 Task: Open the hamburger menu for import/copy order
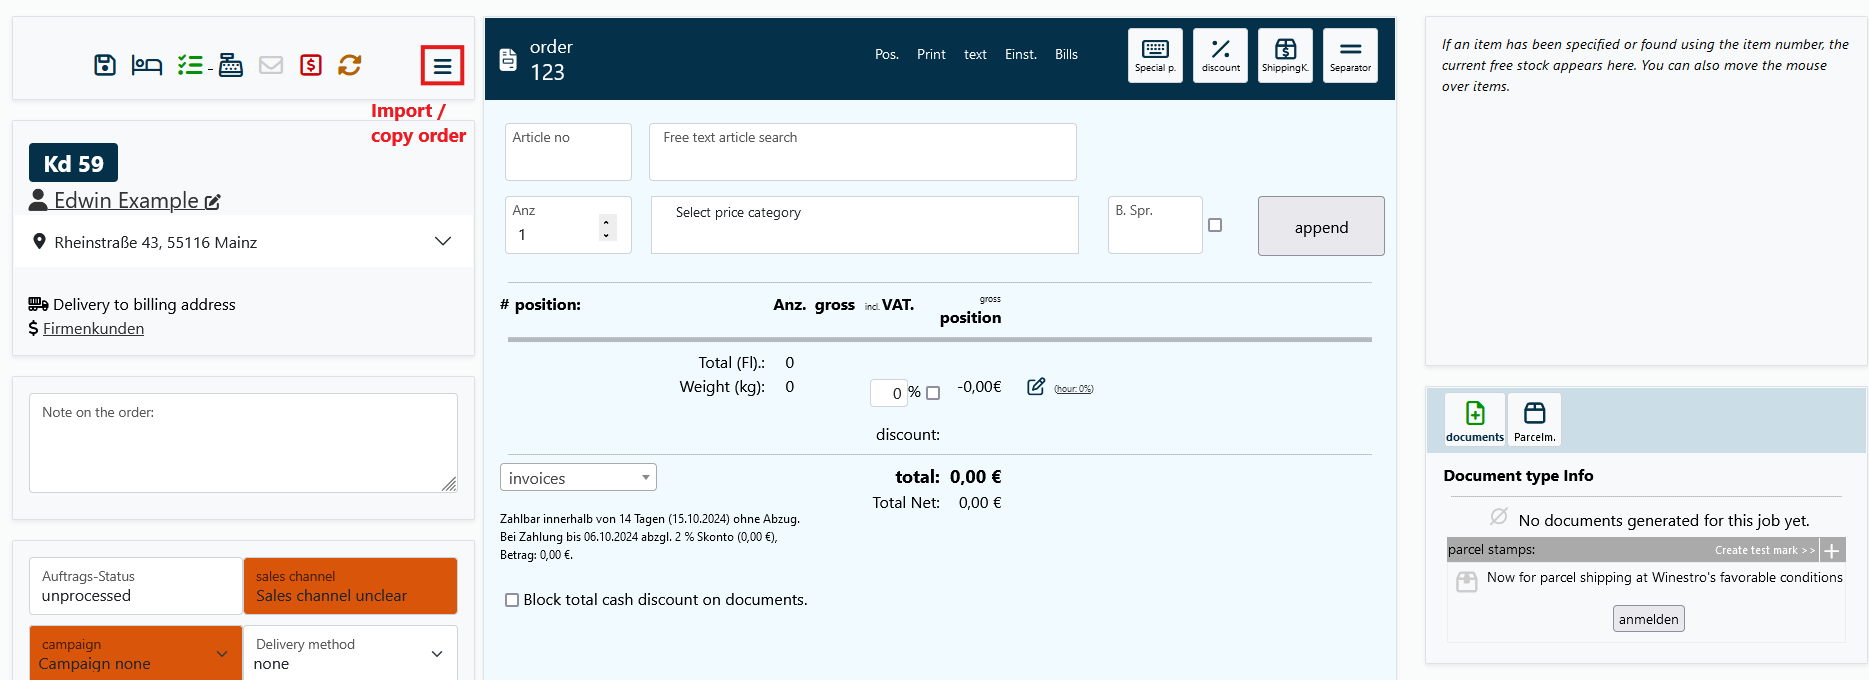(442, 67)
